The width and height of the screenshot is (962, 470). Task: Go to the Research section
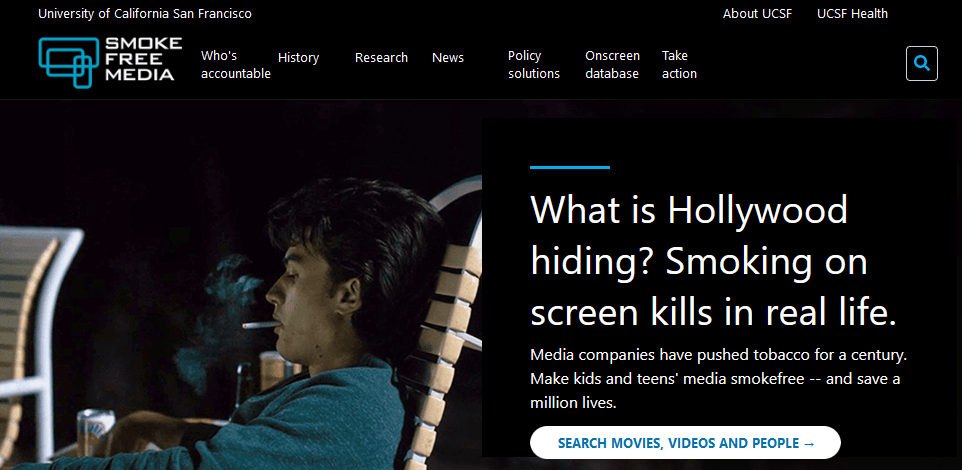(x=381, y=58)
